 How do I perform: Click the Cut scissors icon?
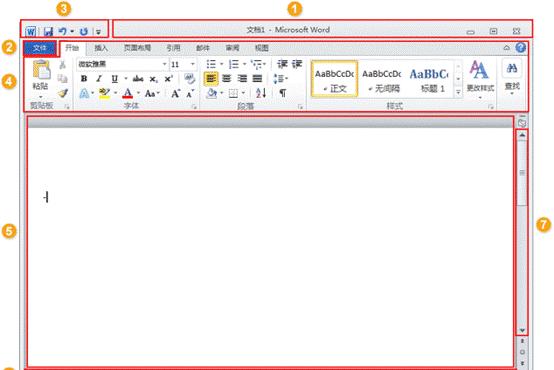tap(63, 64)
